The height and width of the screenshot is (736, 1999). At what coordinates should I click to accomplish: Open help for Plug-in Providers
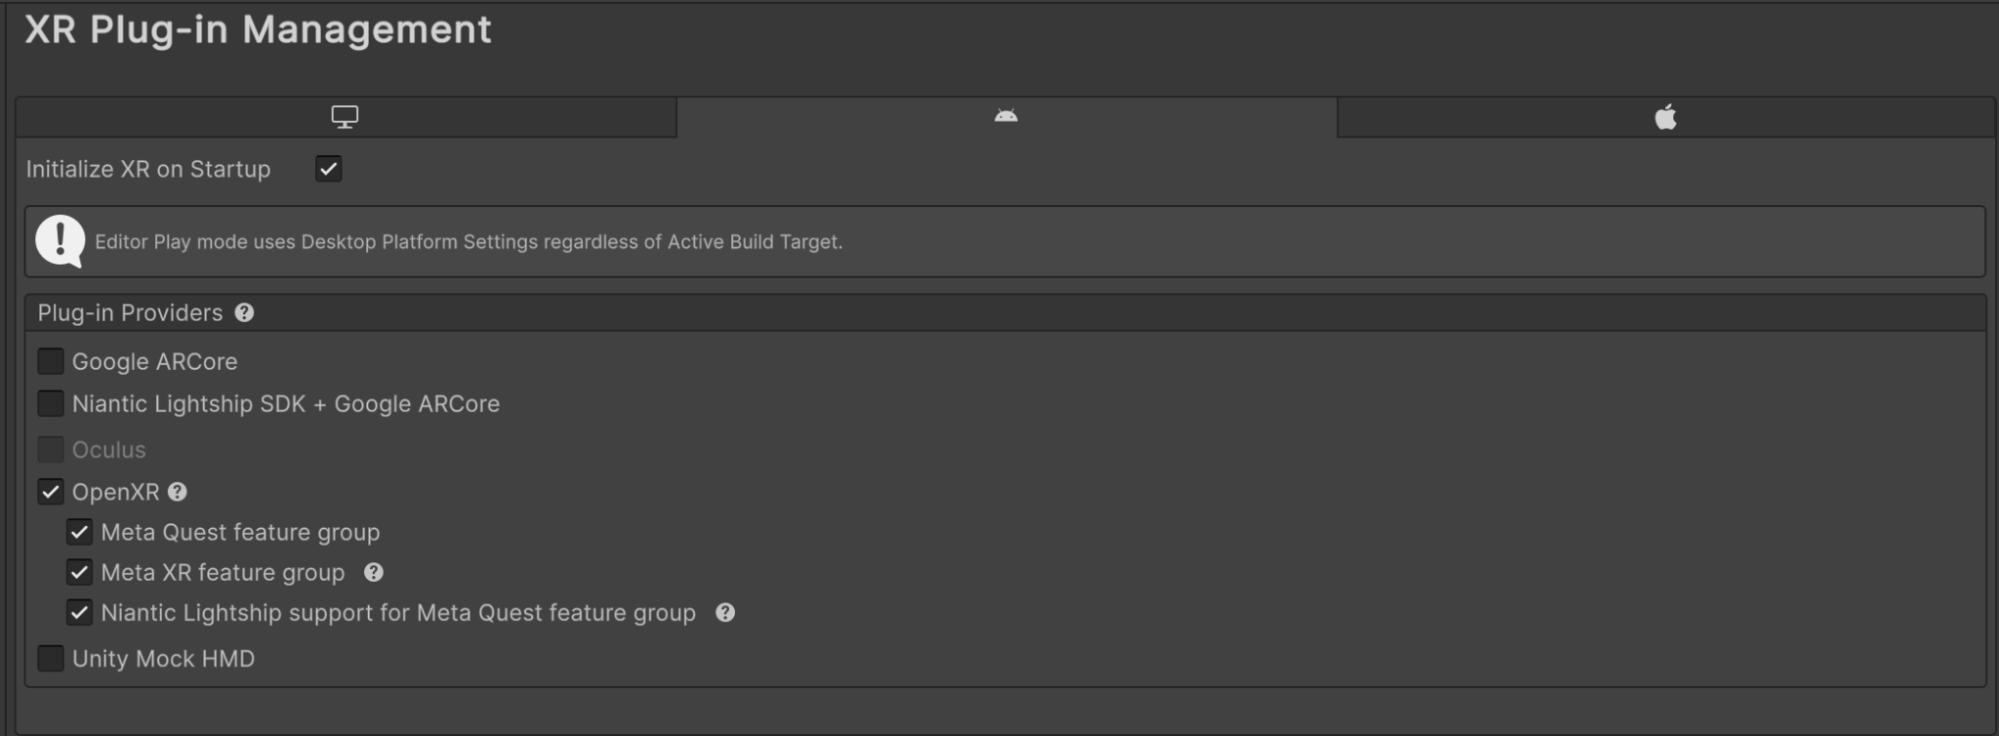243,313
